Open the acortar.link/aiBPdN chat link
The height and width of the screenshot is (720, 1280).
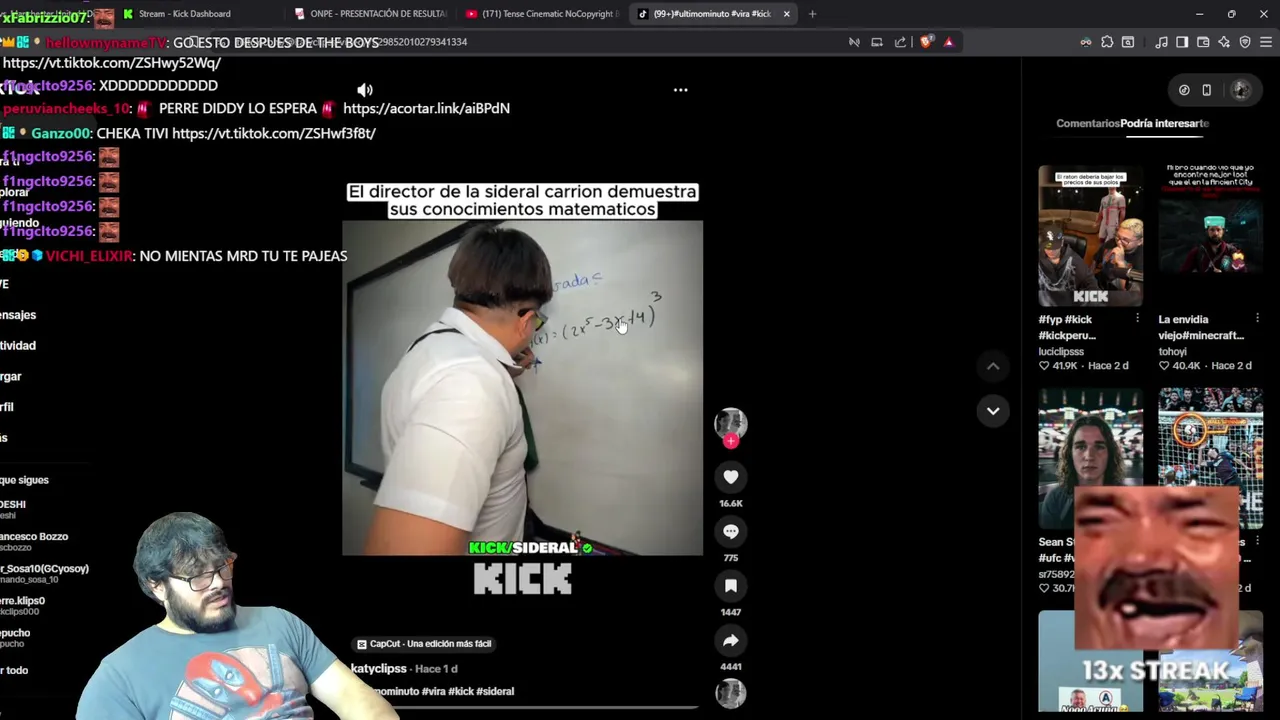426,108
